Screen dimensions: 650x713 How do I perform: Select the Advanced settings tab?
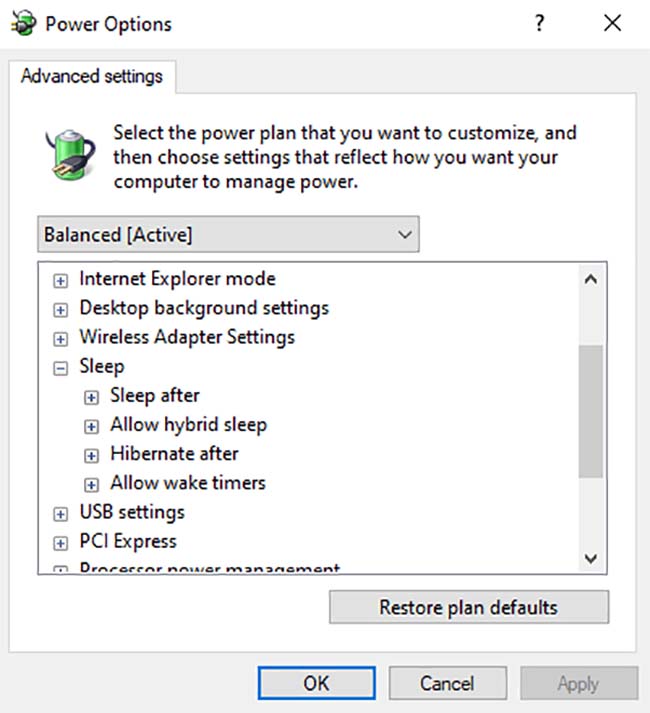click(x=92, y=76)
